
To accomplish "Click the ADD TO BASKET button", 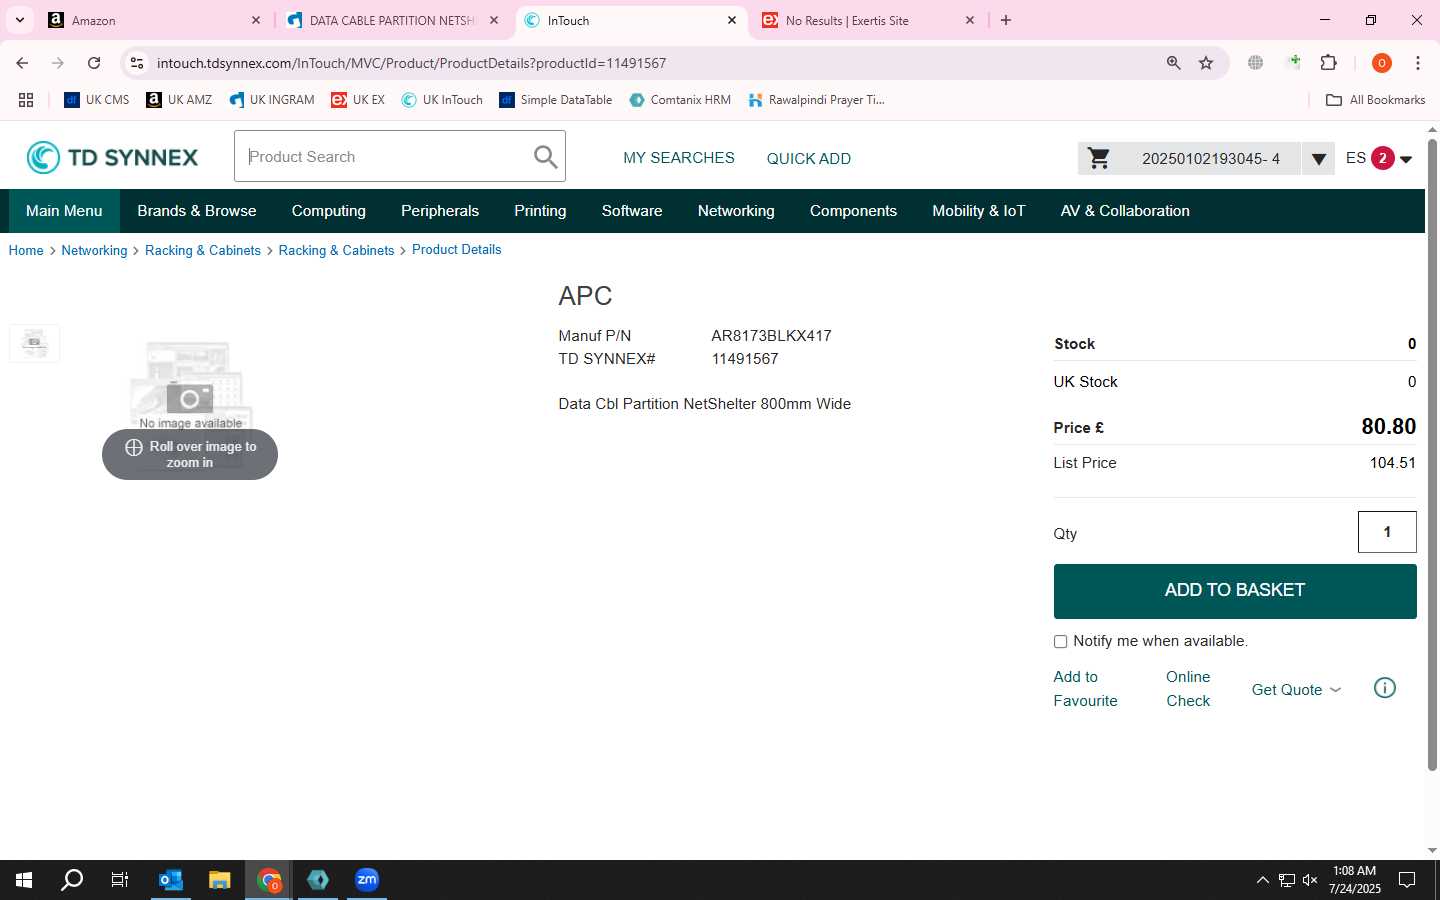I will (1235, 591).
